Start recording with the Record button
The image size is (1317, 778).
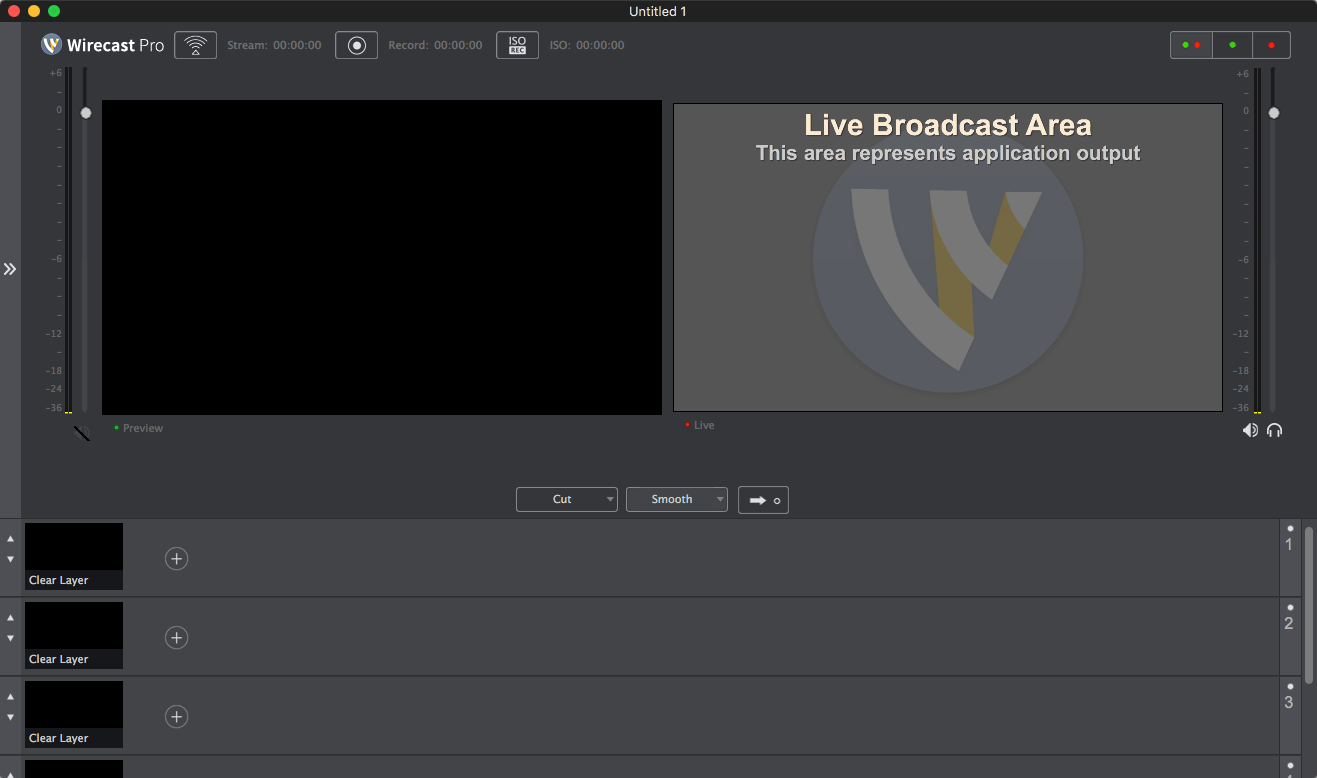point(356,45)
